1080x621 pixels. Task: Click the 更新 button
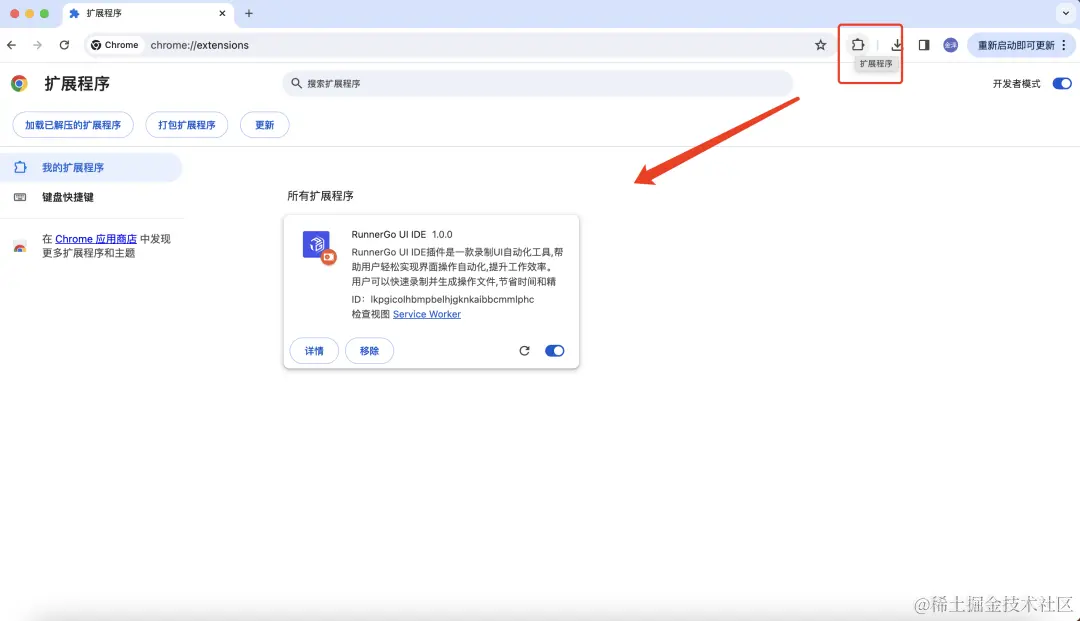point(264,125)
